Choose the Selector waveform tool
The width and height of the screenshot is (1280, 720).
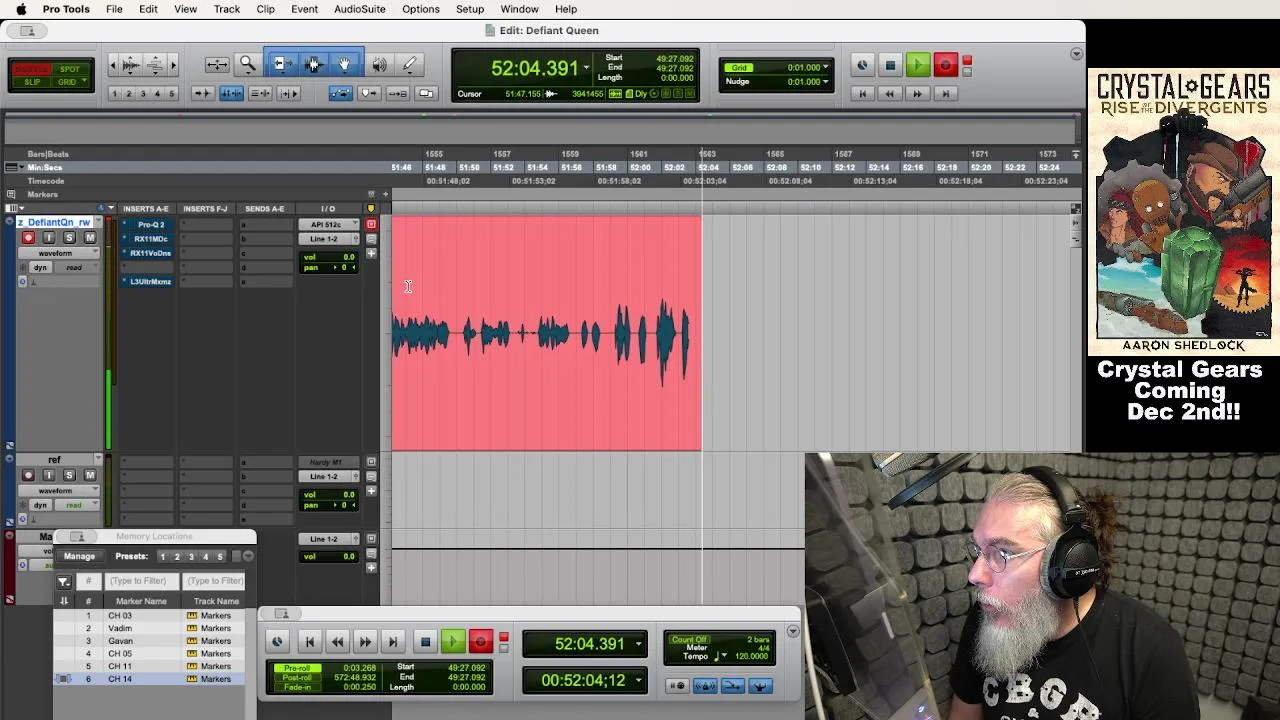pyautogui.click(x=313, y=65)
